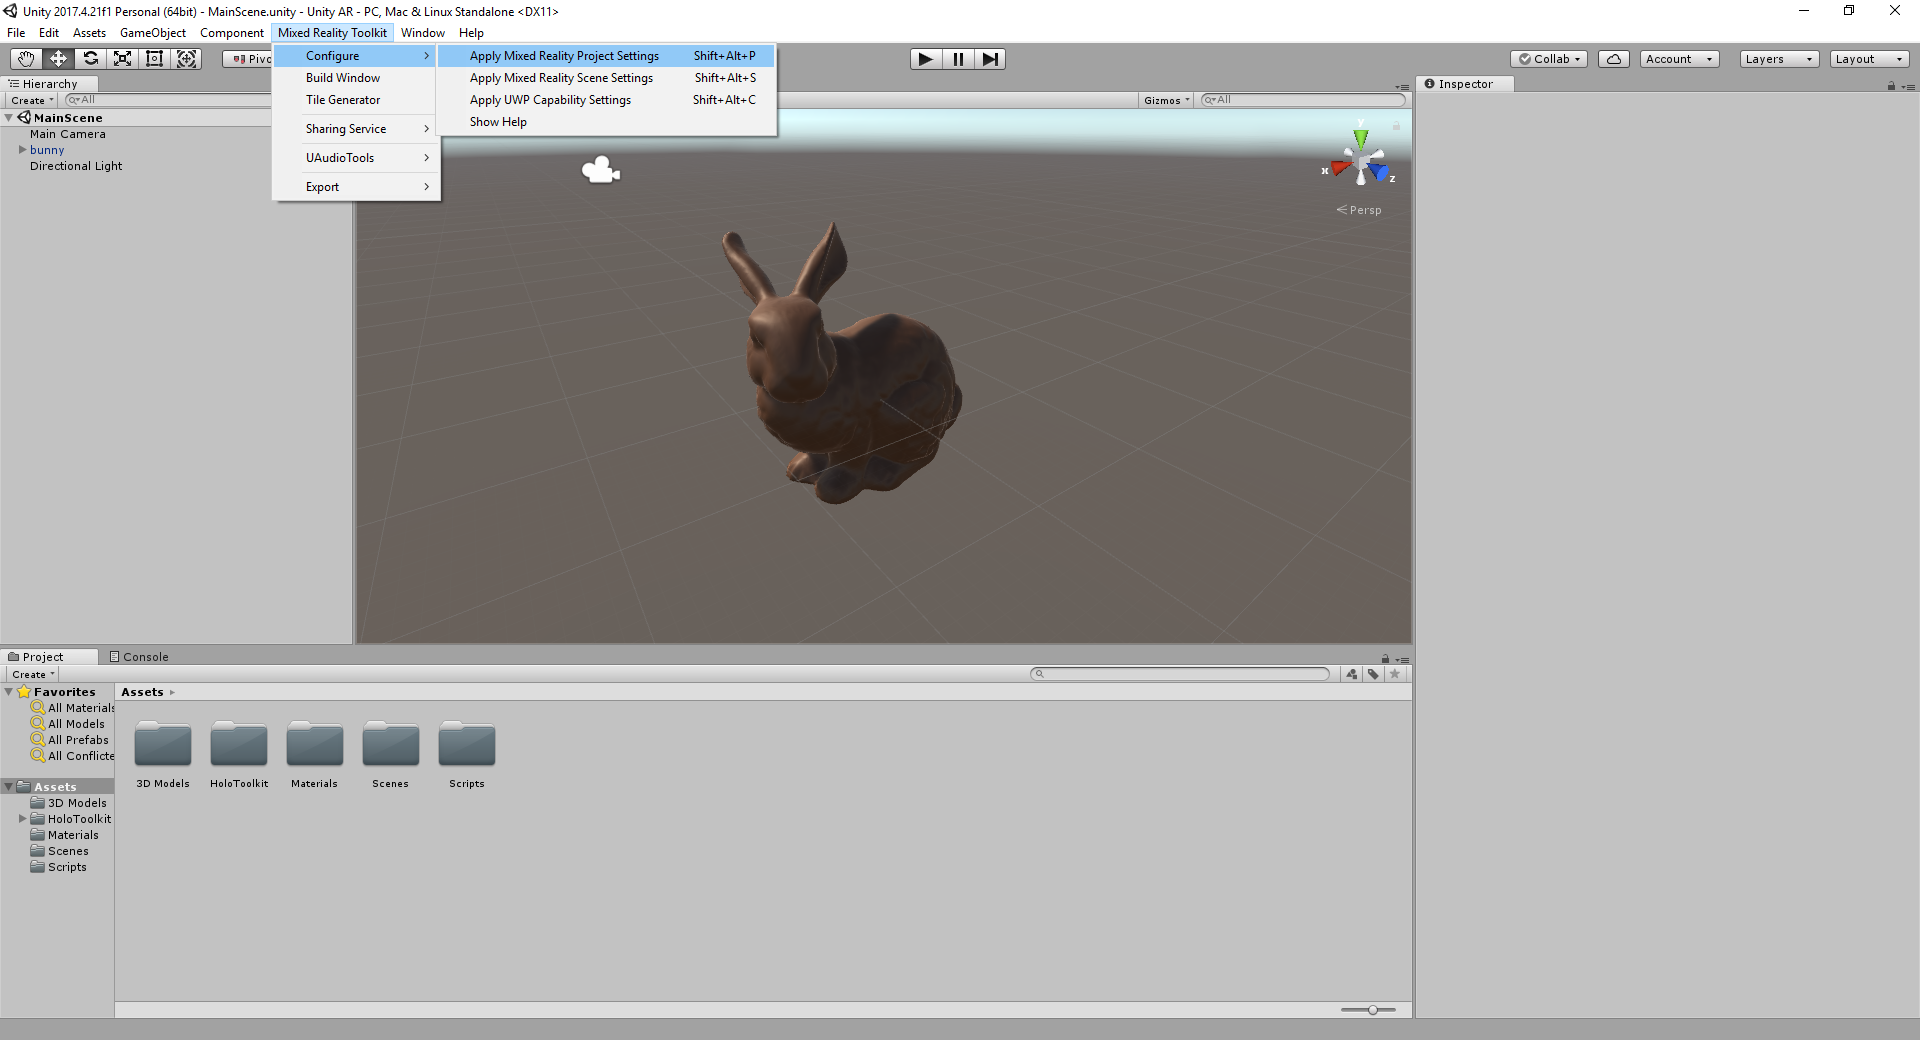Screen dimensions: 1920x1040
Task: Click the Step frame button
Action: point(989,59)
